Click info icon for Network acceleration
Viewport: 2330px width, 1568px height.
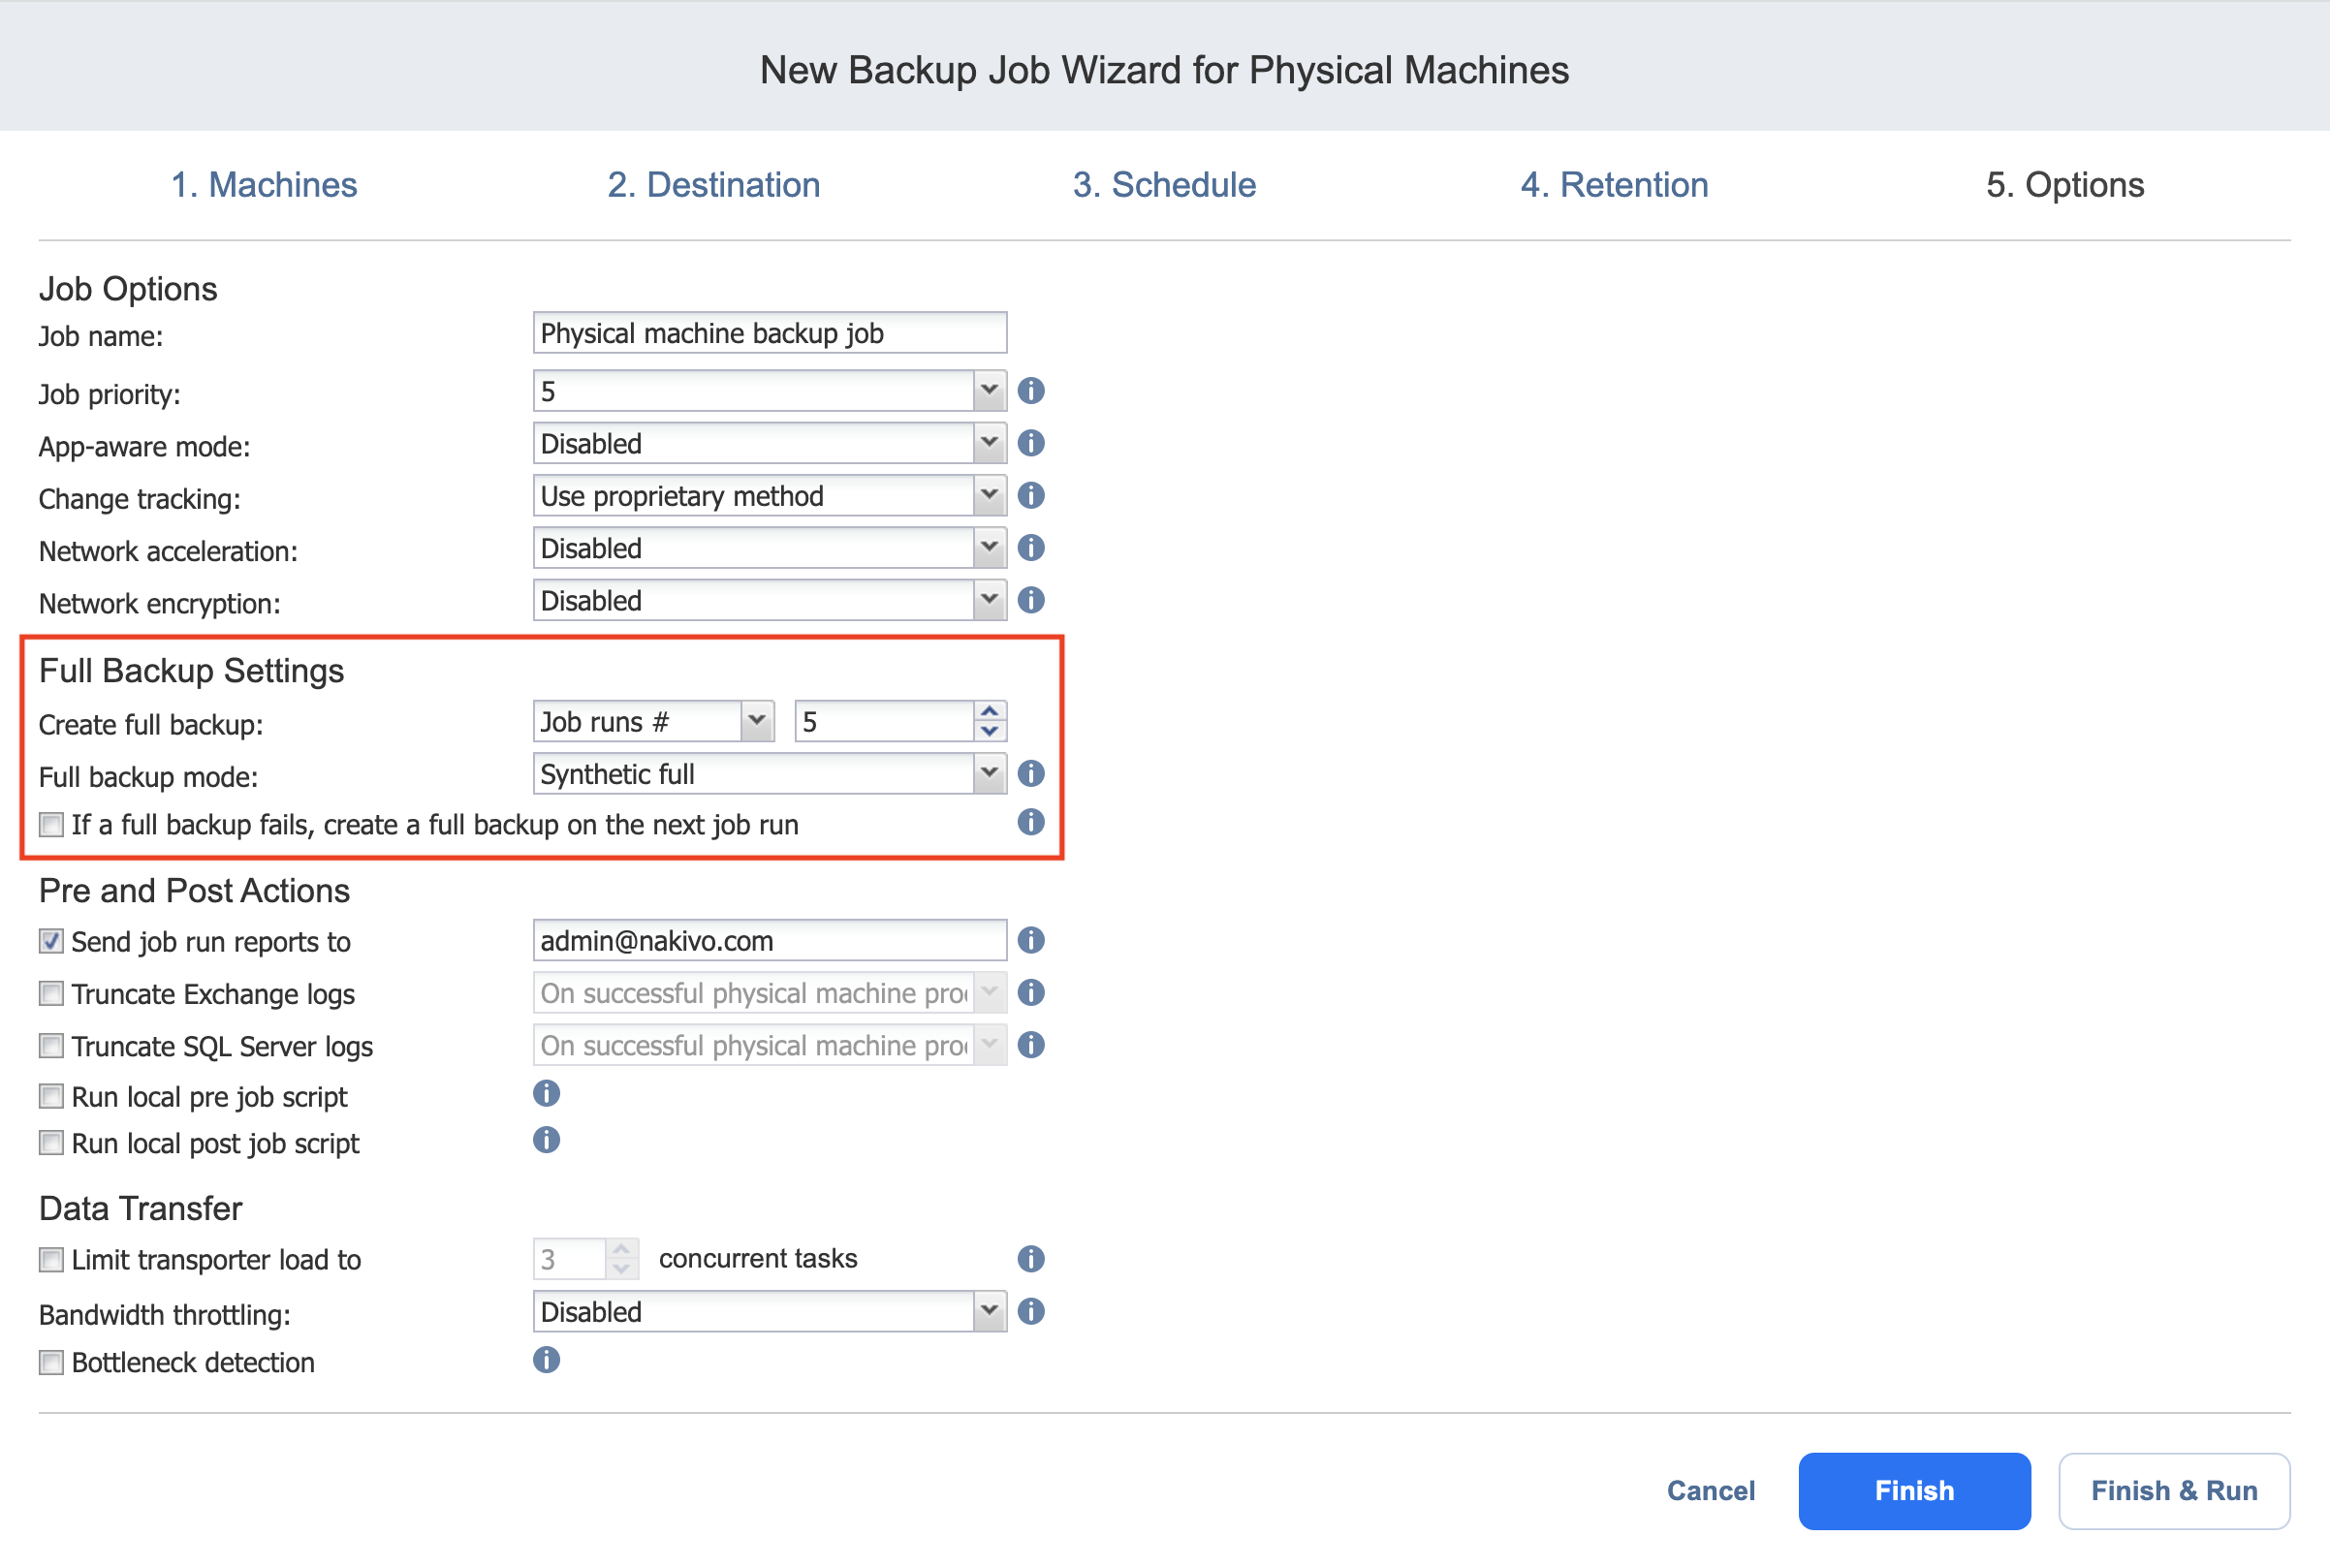[x=1031, y=548]
